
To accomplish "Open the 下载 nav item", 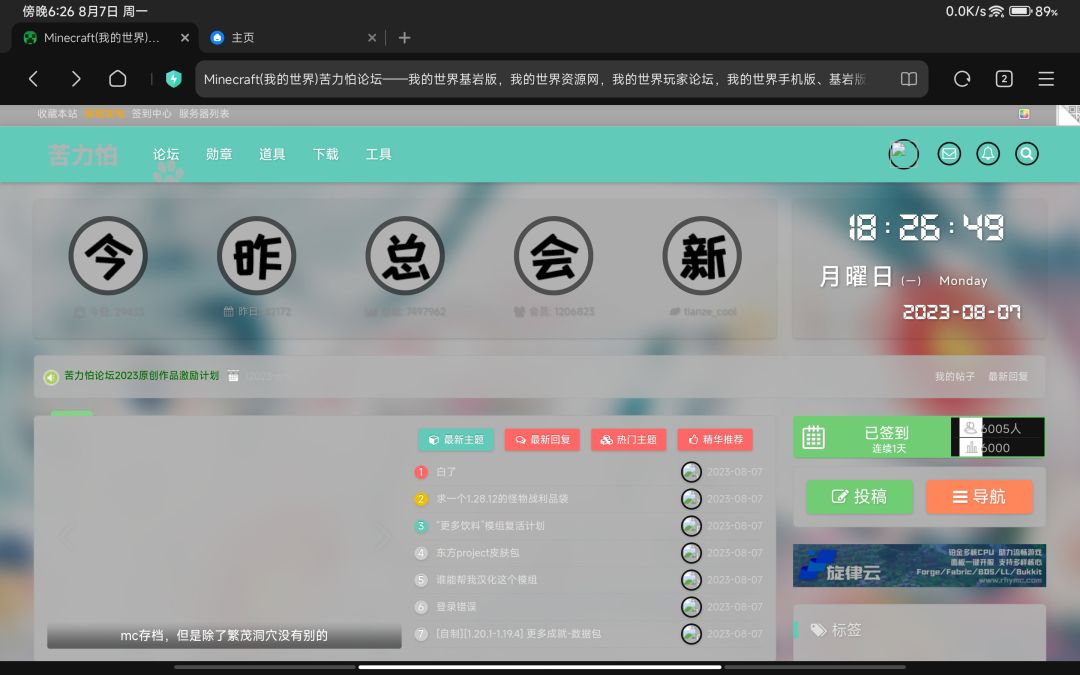I will point(325,154).
